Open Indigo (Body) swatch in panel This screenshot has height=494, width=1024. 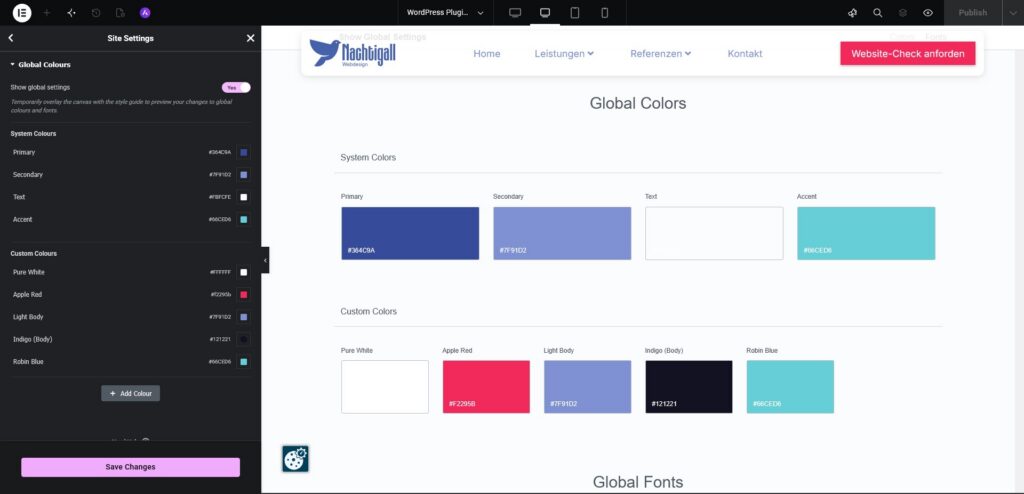[244, 339]
